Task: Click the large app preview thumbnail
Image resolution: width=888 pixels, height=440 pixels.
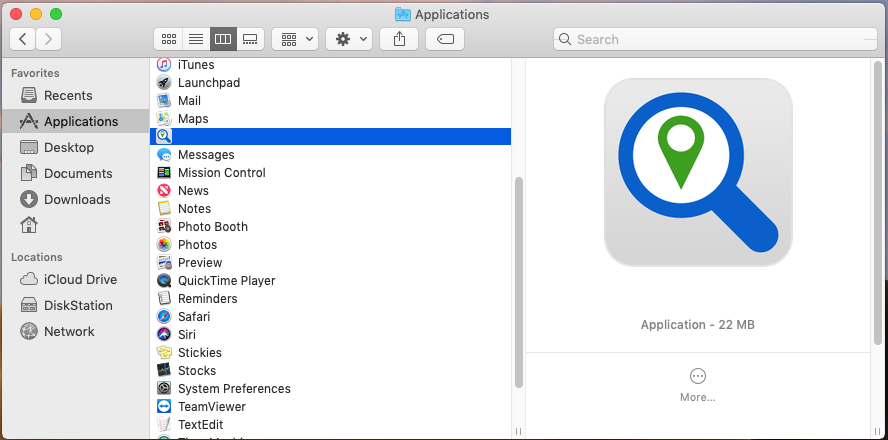Action: pos(698,173)
